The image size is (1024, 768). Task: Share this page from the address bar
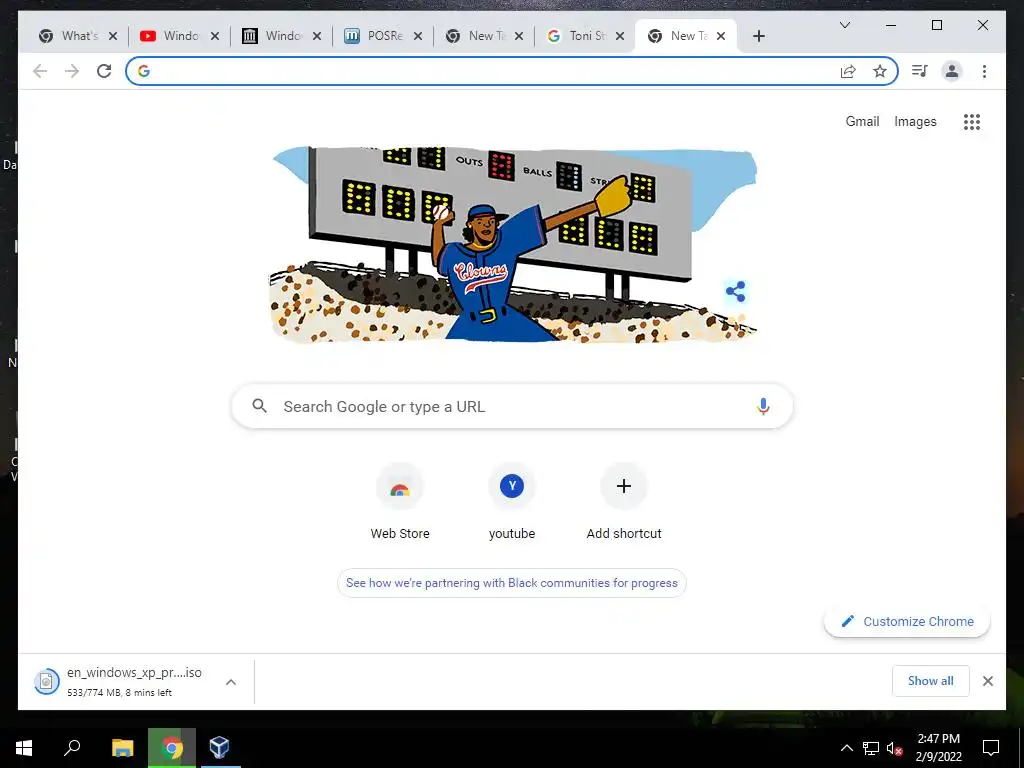(x=848, y=71)
